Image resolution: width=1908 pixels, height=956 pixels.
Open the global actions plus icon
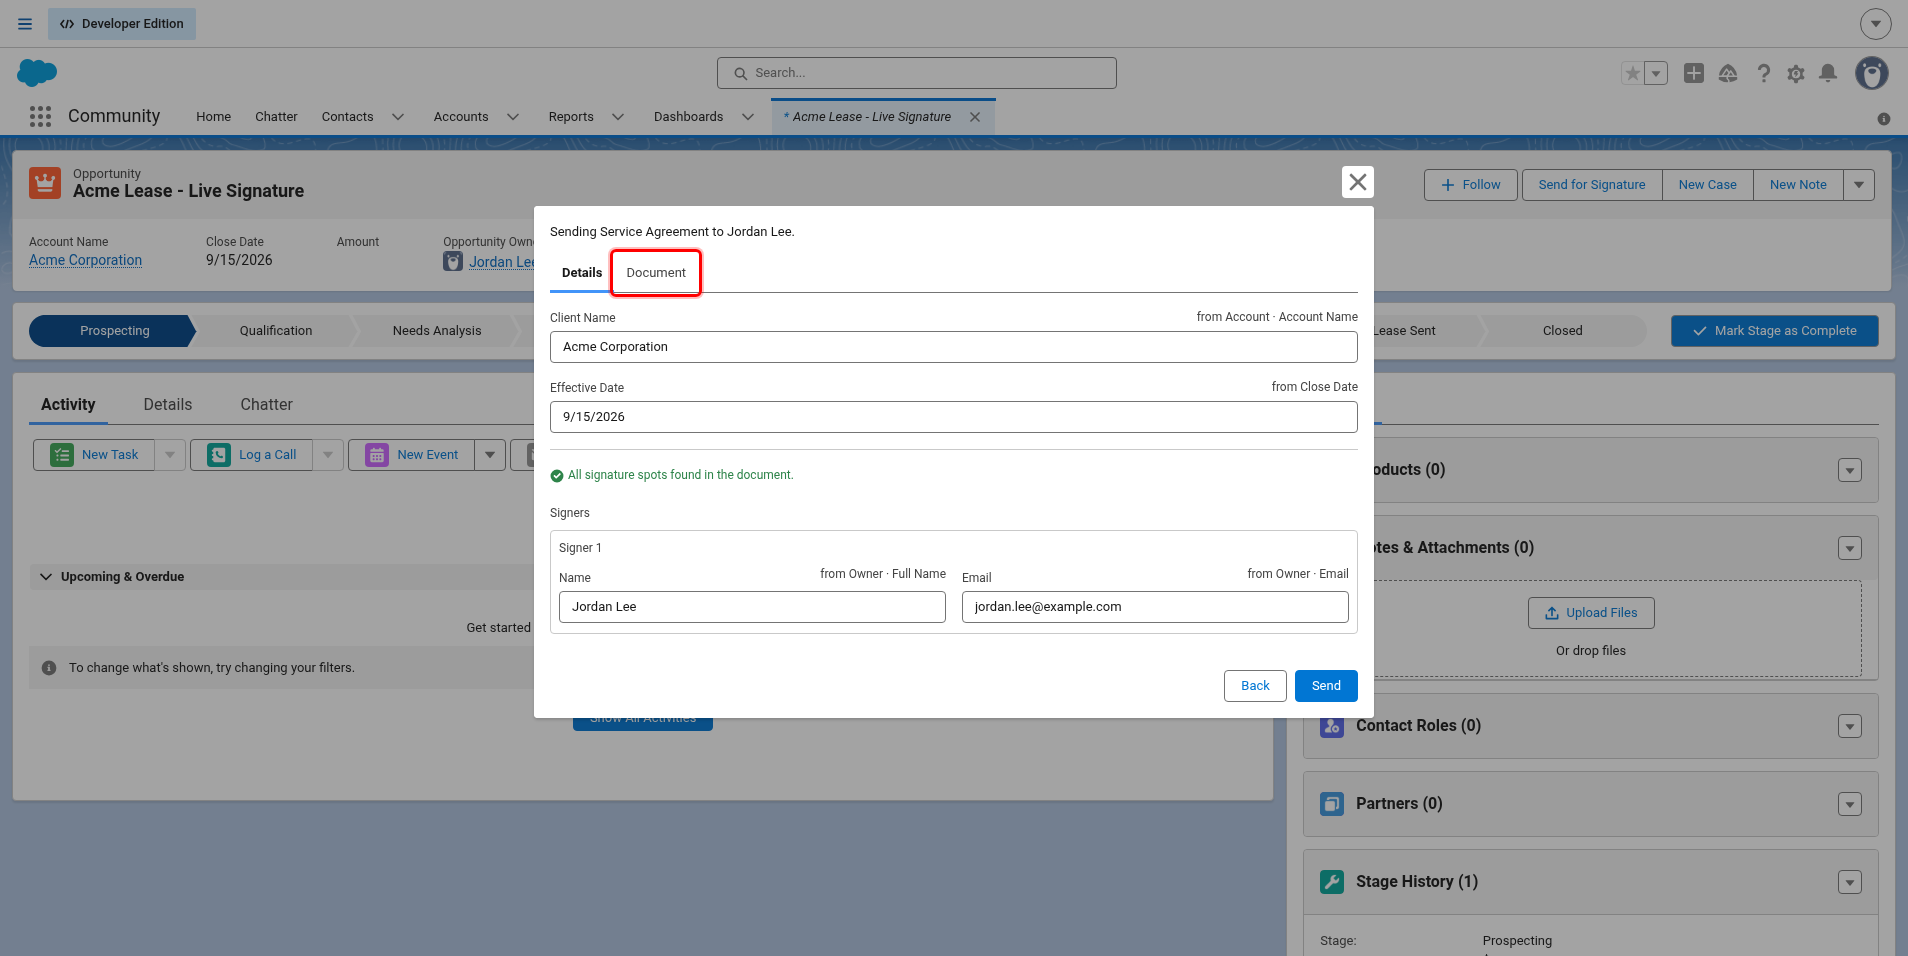tap(1694, 73)
